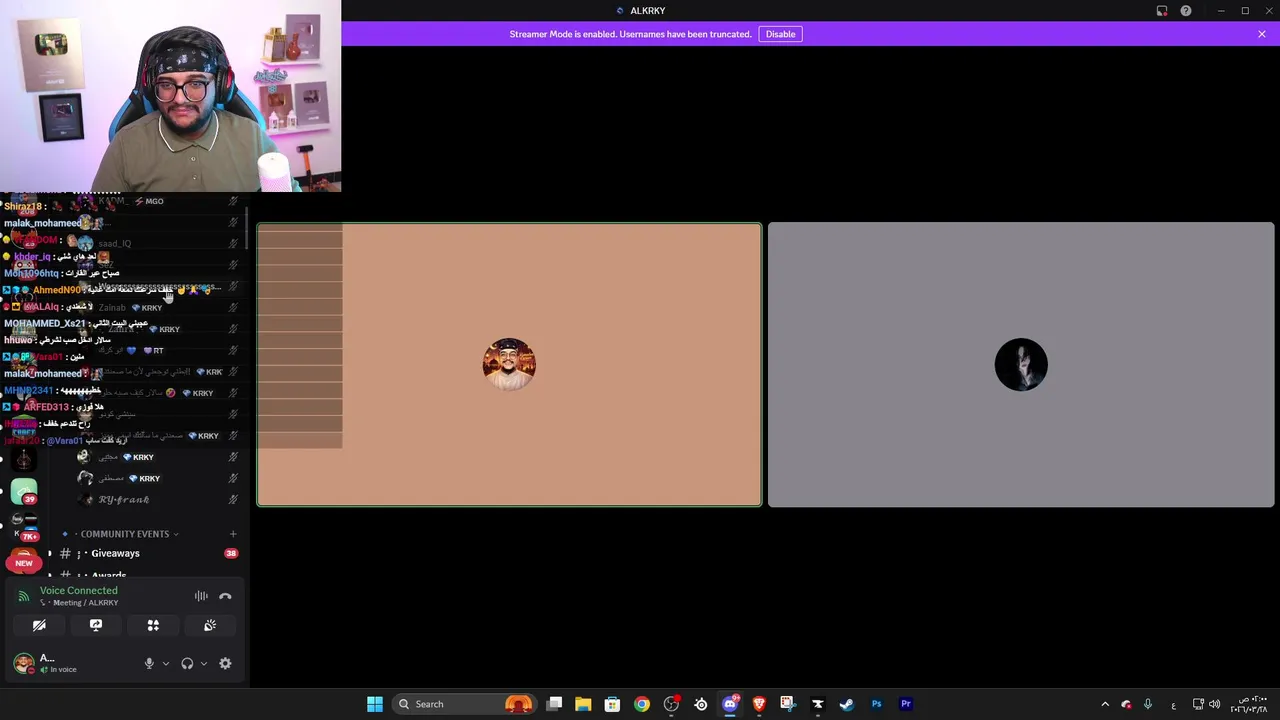Open Windows Start menu
The height and width of the screenshot is (720, 1280).
coord(375,704)
